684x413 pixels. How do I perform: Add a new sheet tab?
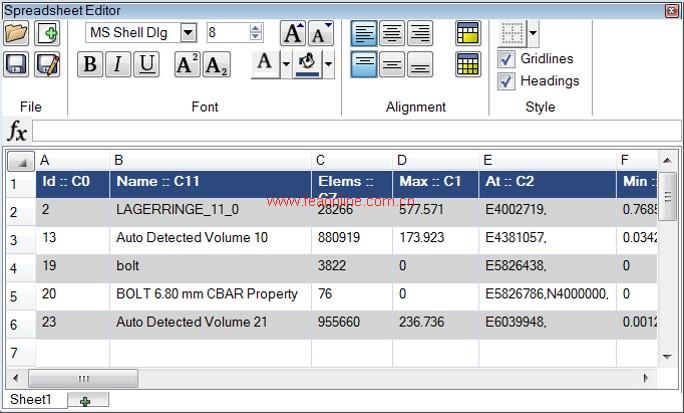(x=85, y=401)
